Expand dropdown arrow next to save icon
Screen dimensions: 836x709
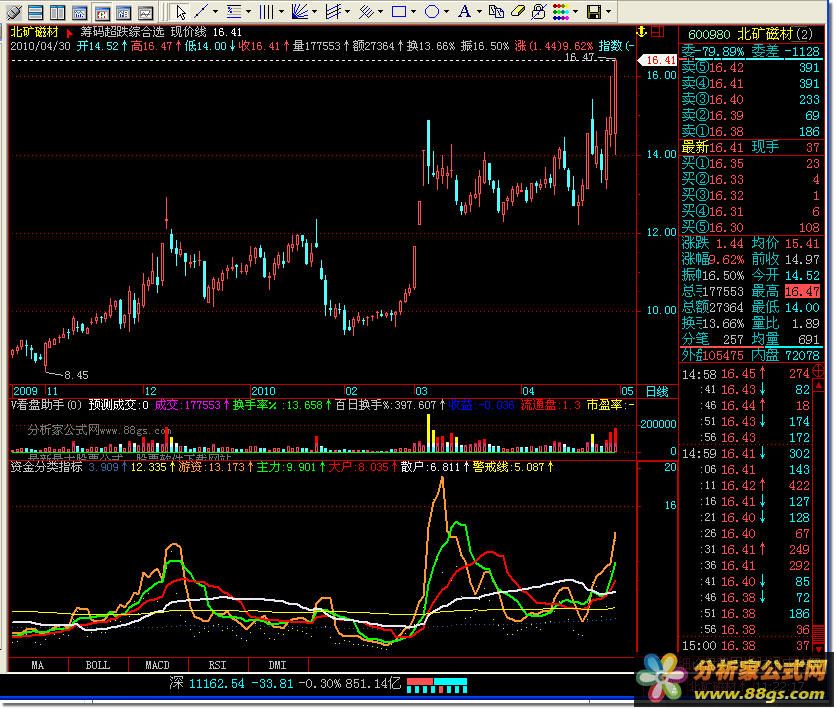point(609,12)
